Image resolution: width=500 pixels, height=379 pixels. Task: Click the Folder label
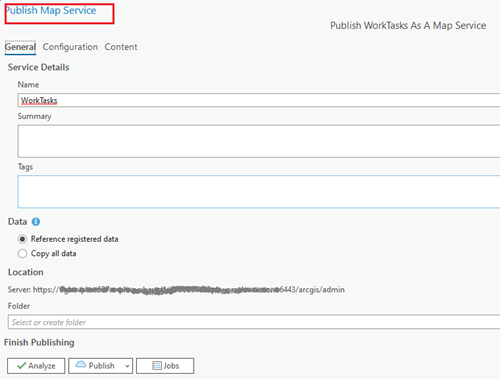pyautogui.click(x=19, y=306)
